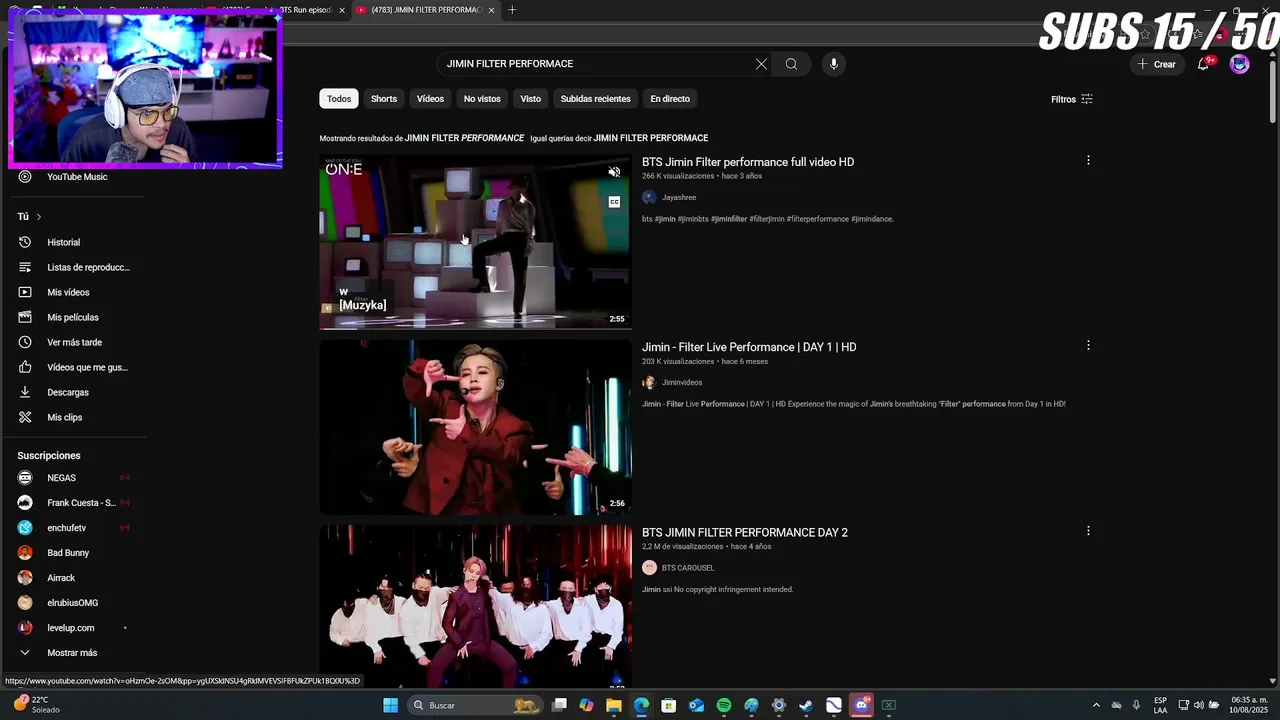Viewport: 1280px width, 720px height.
Task: Open Jimin Filter Live Performance DAY 1 thumbnail
Action: [475, 427]
